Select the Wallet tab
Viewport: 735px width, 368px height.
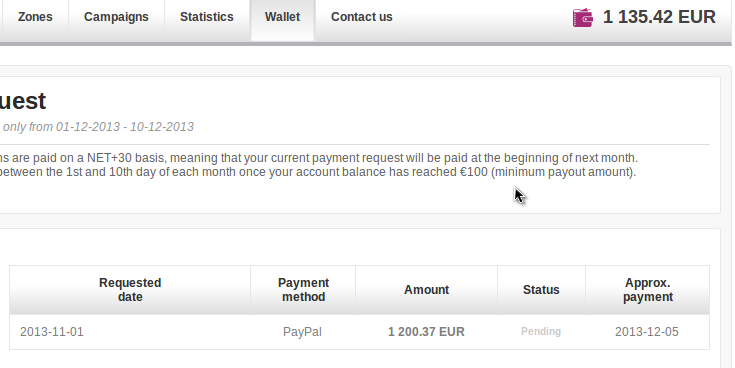(x=283, y=17)
